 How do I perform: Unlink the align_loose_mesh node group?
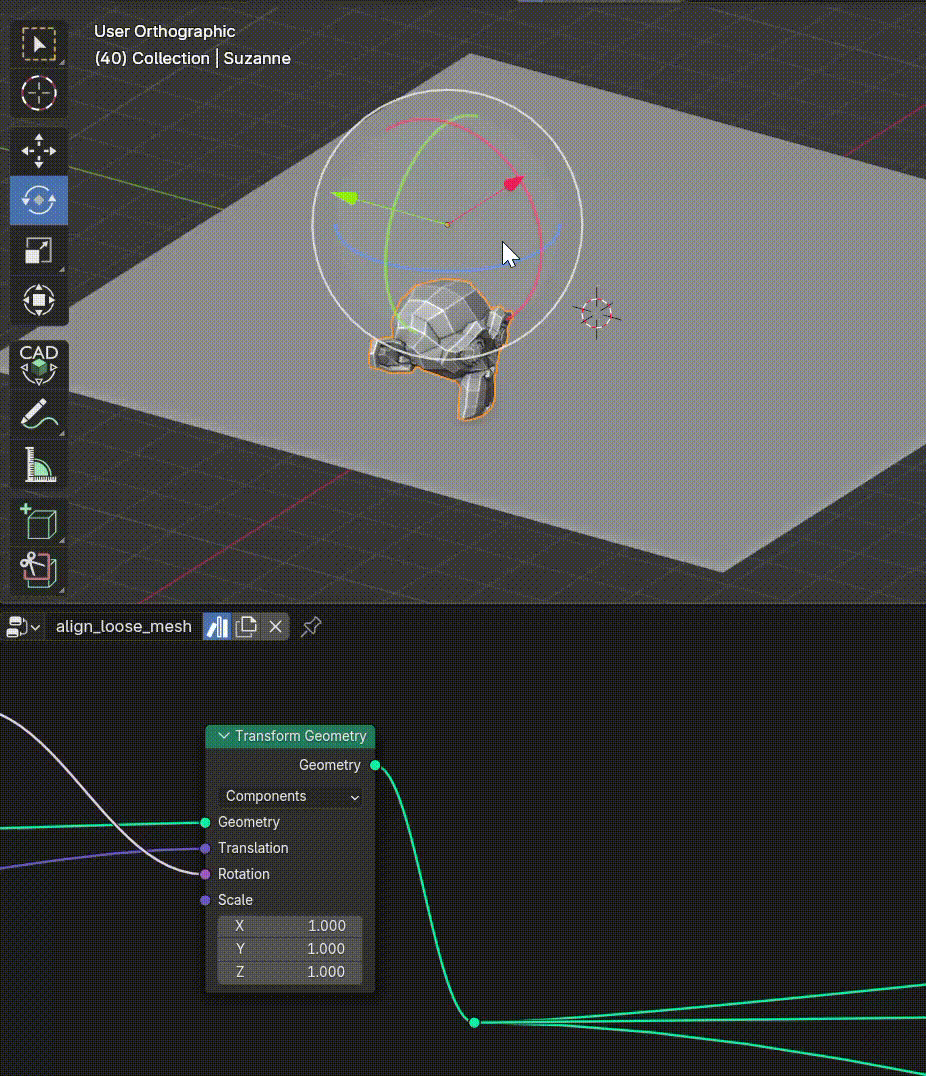(275, 627)
